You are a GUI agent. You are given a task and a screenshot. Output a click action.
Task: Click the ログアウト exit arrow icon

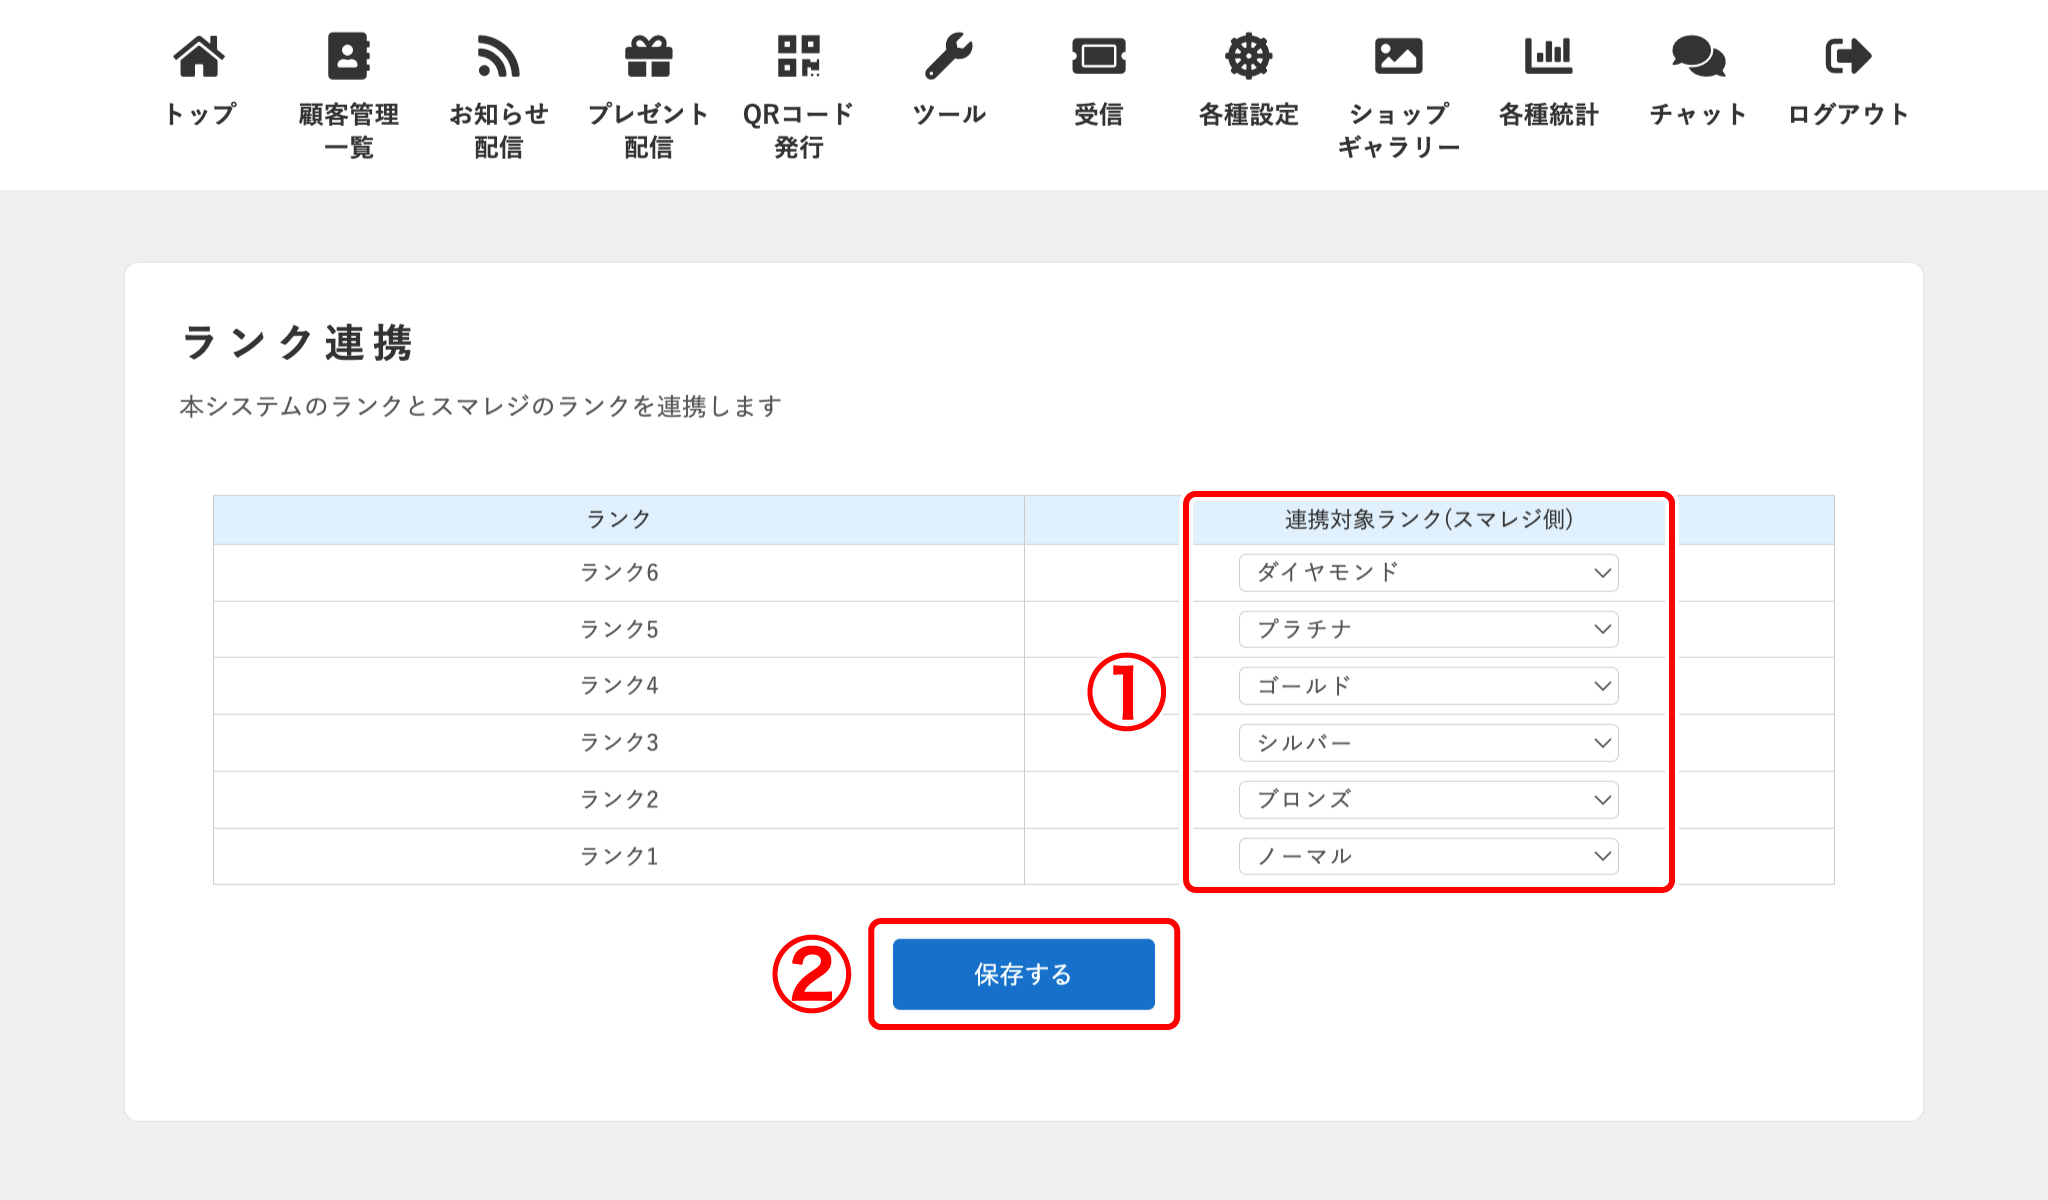coord(1848,56)
